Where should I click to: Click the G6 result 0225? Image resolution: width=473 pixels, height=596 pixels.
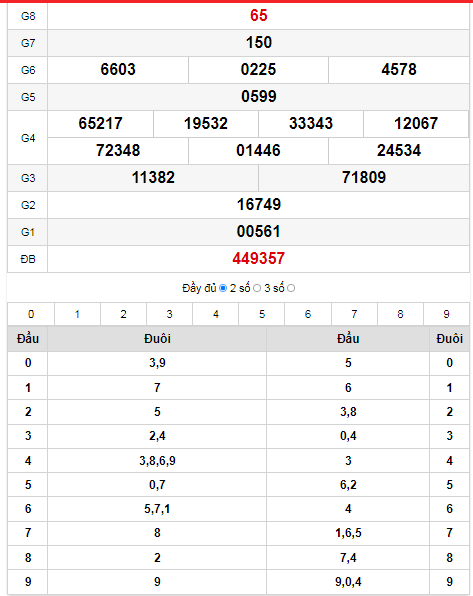259,70
